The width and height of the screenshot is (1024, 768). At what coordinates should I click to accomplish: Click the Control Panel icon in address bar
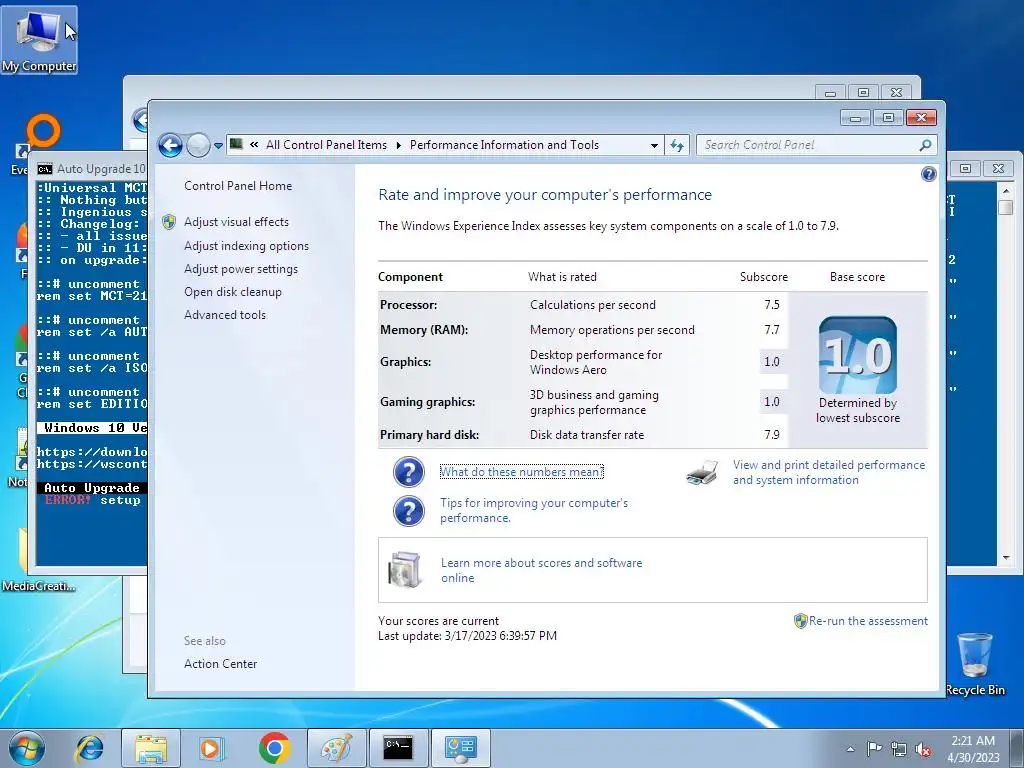coord(236,144)
